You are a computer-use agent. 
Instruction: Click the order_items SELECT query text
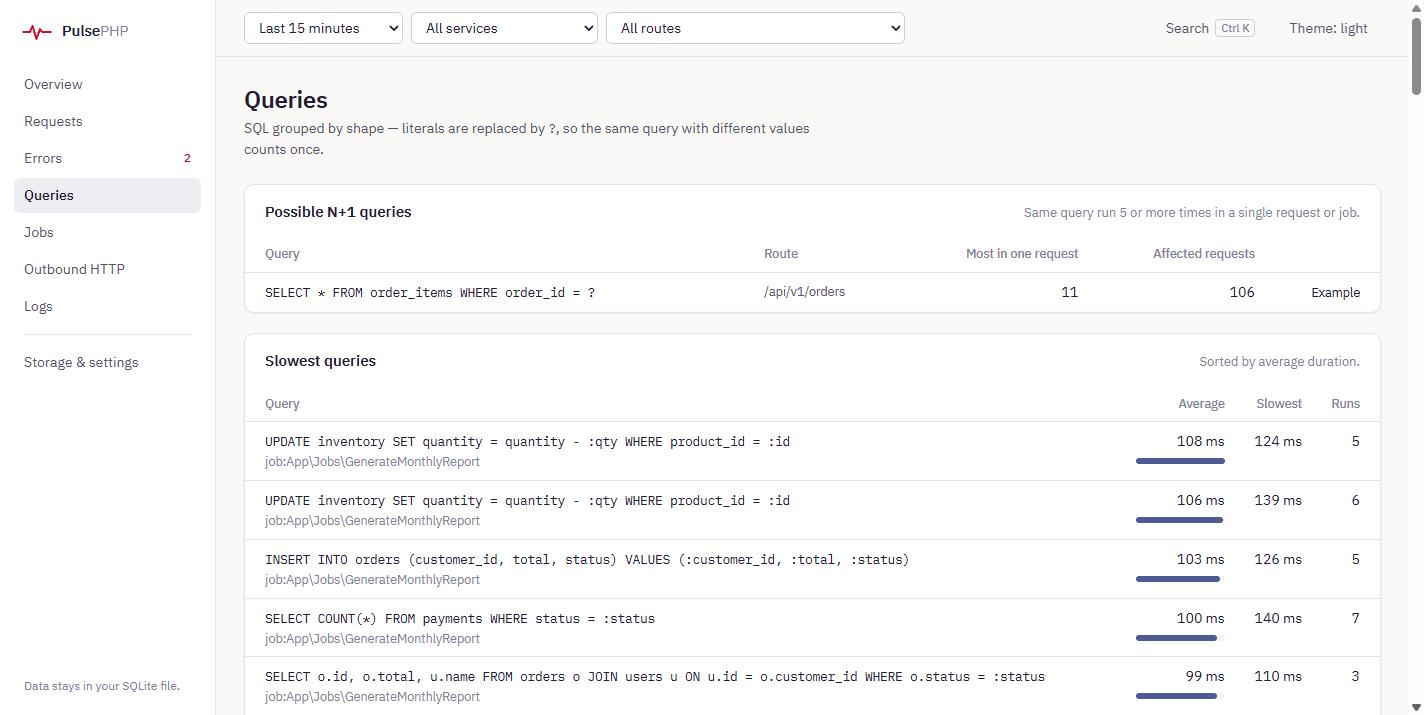(430, 293)
